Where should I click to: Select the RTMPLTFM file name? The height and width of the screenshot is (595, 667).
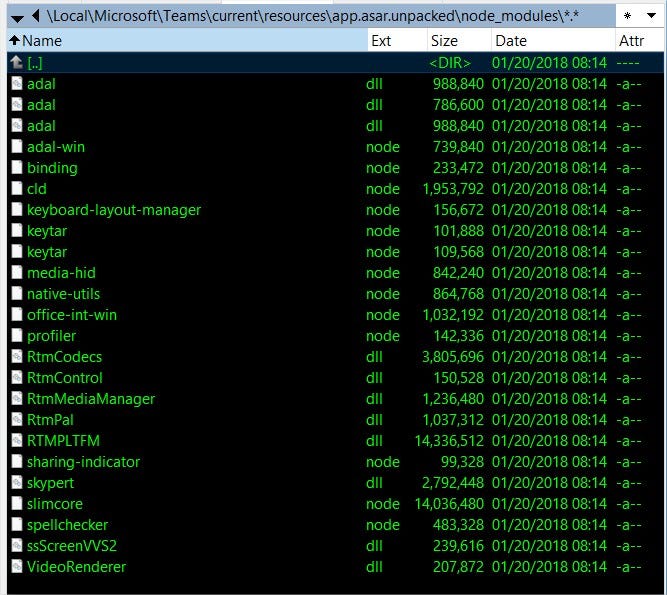pos(63,441)
